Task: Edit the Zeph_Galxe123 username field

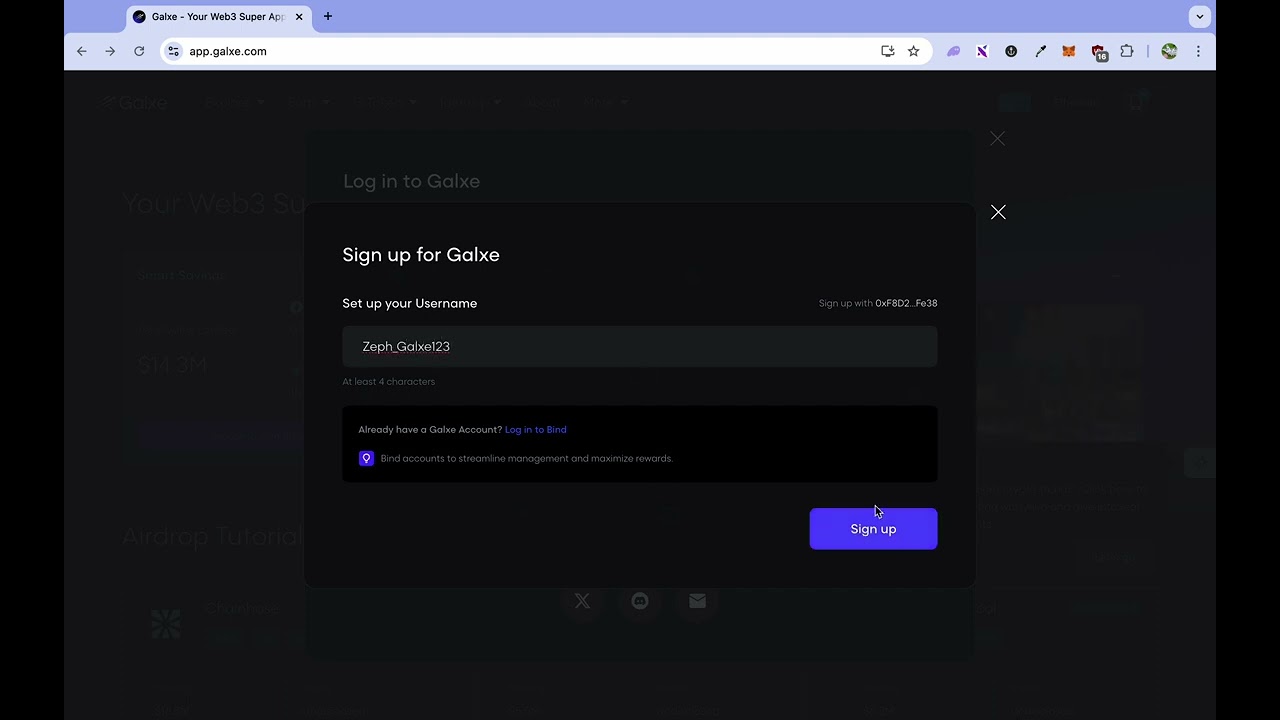Action: click(640, 346)
